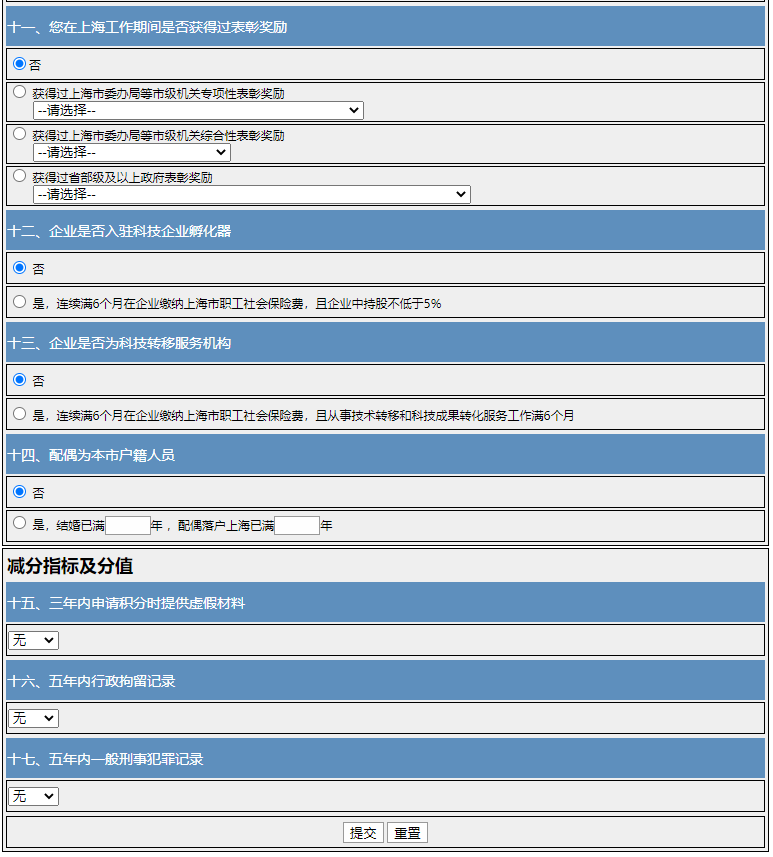Viewport: 773px width, 857px height.
Task: Choose 否 for 入驻科技企业孵化器
Action: [20, 268]
